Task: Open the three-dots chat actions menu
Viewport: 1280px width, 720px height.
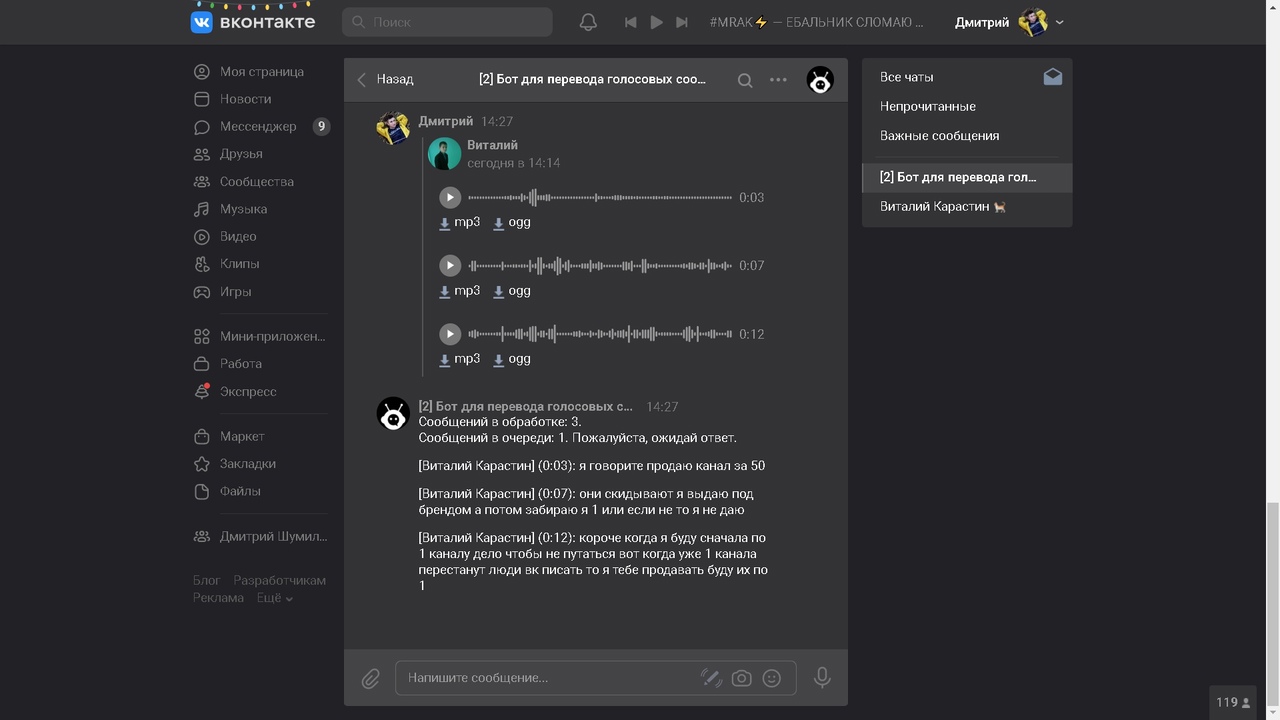Action: point(778,80)
